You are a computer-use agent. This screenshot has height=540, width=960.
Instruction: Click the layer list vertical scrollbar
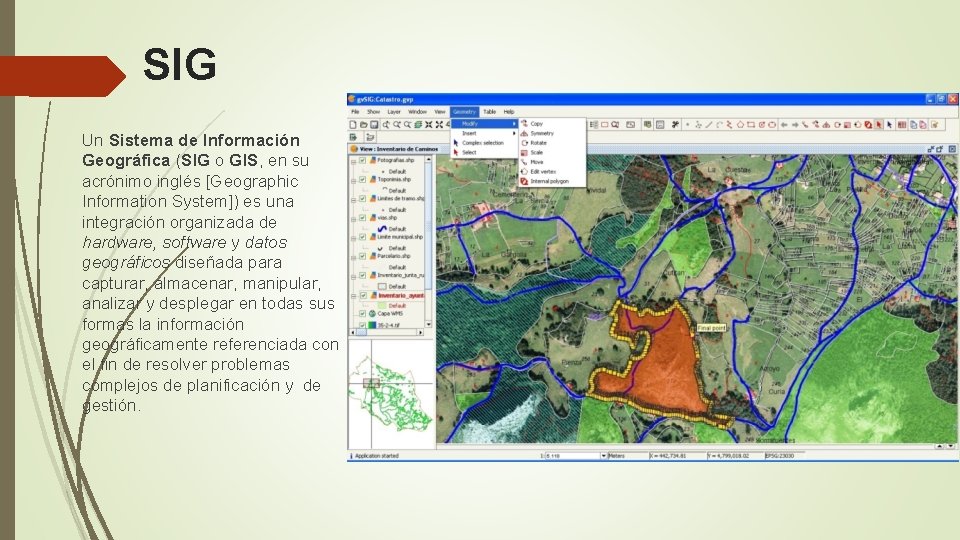pos(429,241)
